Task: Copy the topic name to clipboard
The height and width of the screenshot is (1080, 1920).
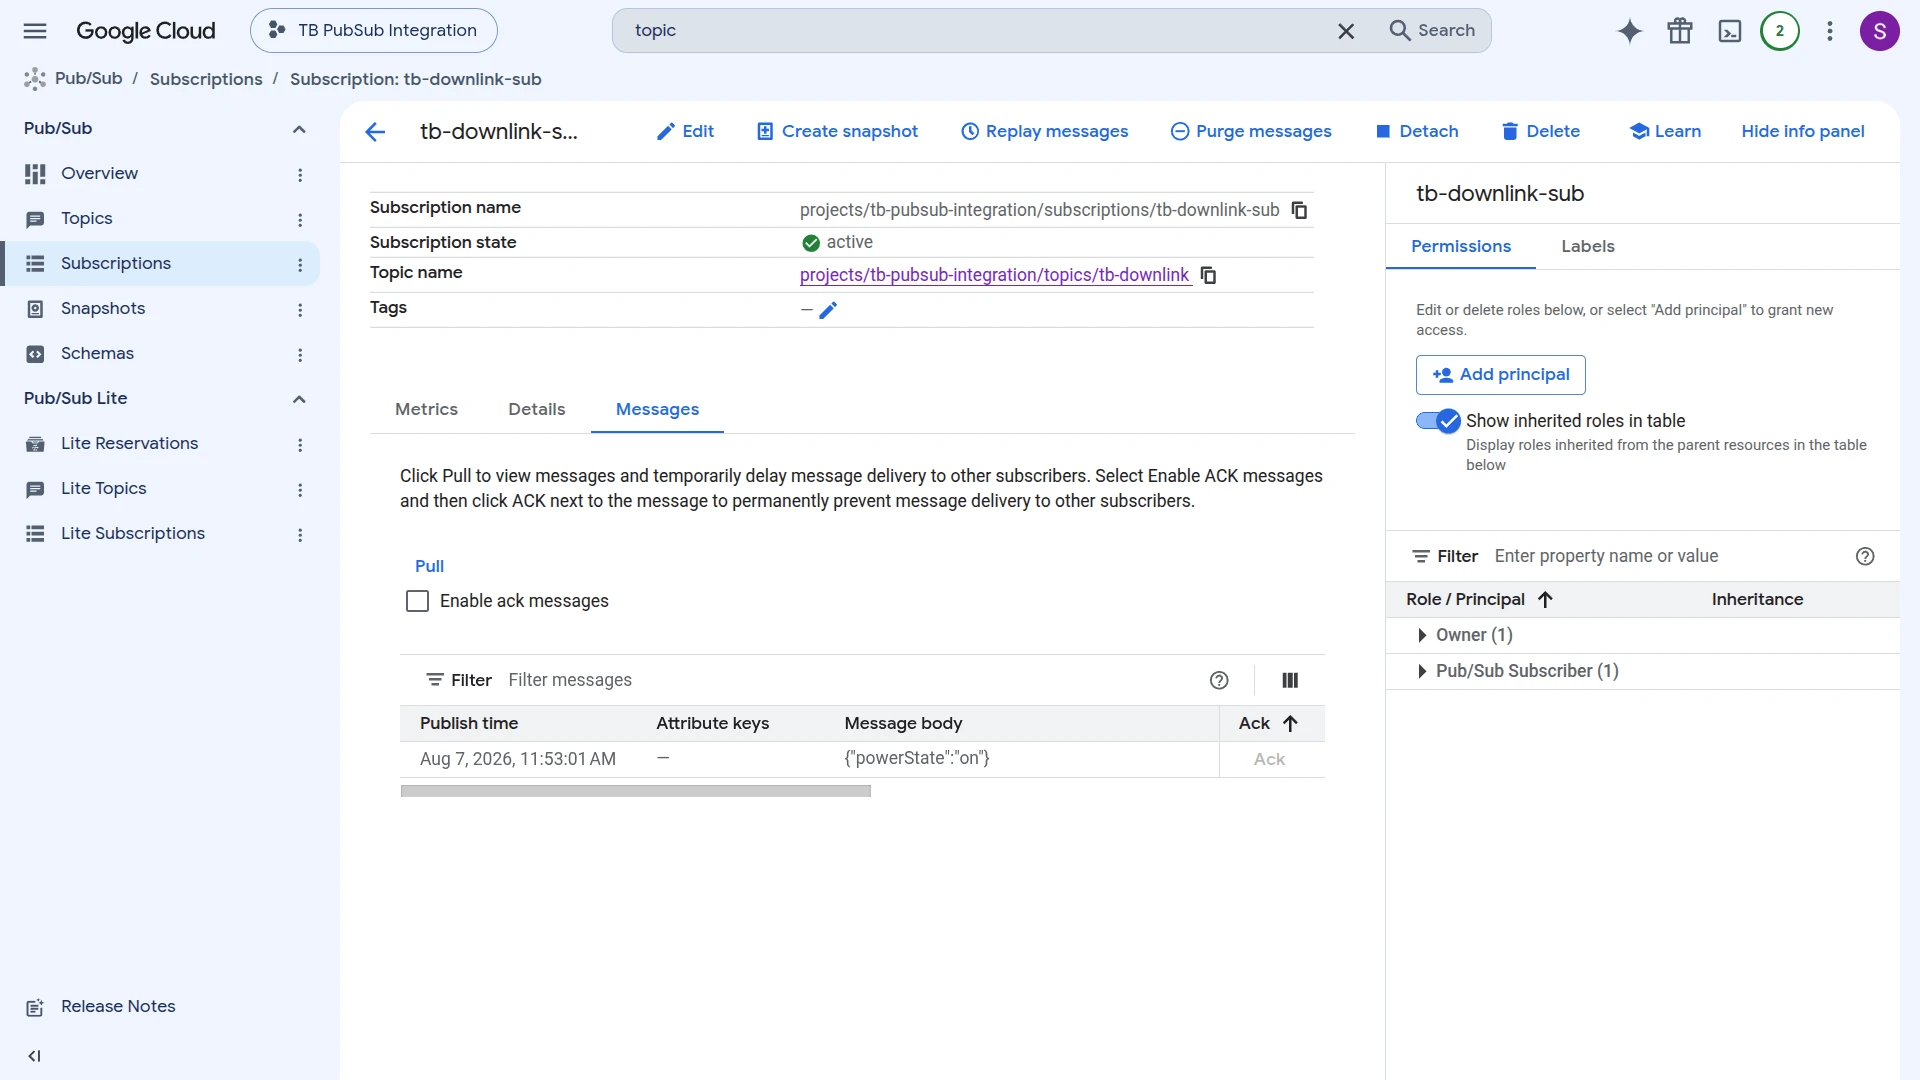Action: click(1208, 275)
